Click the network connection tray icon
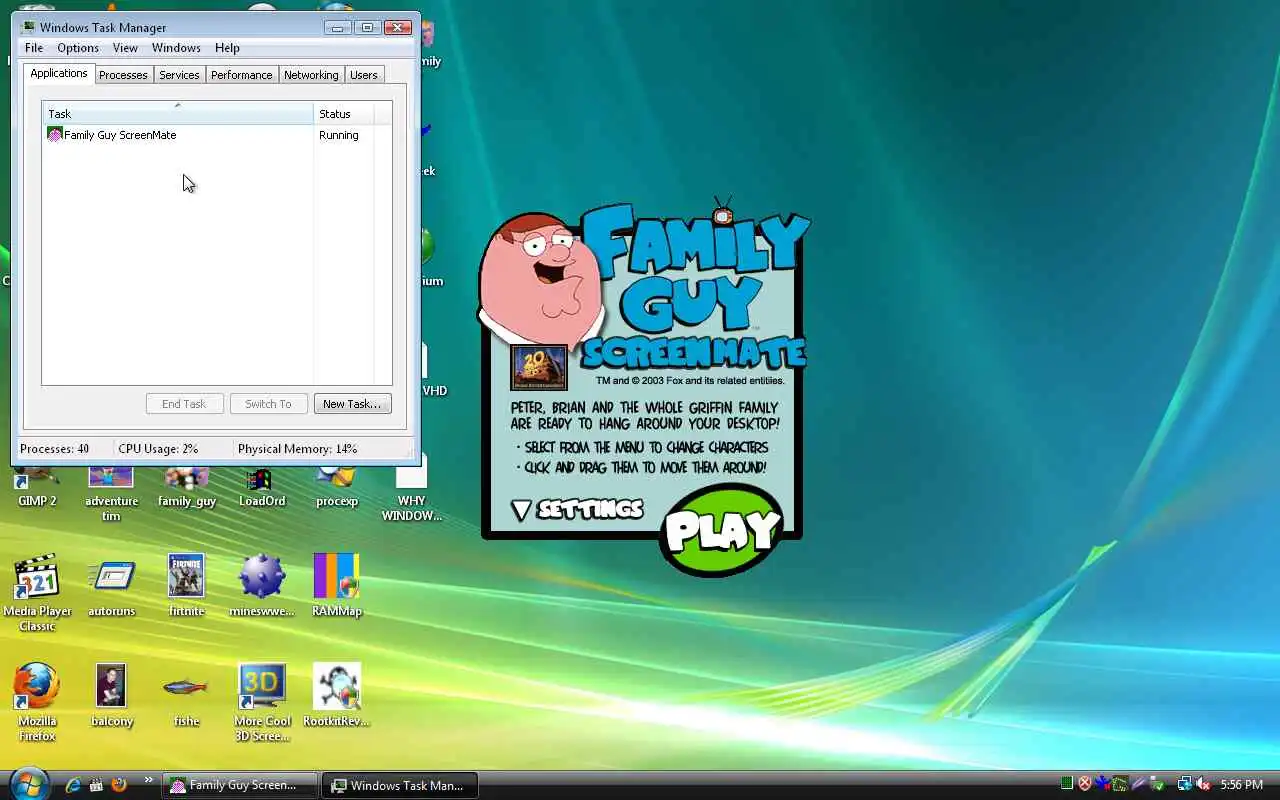Viewport: 1280px width, 800px height. tap(1185, 785)
